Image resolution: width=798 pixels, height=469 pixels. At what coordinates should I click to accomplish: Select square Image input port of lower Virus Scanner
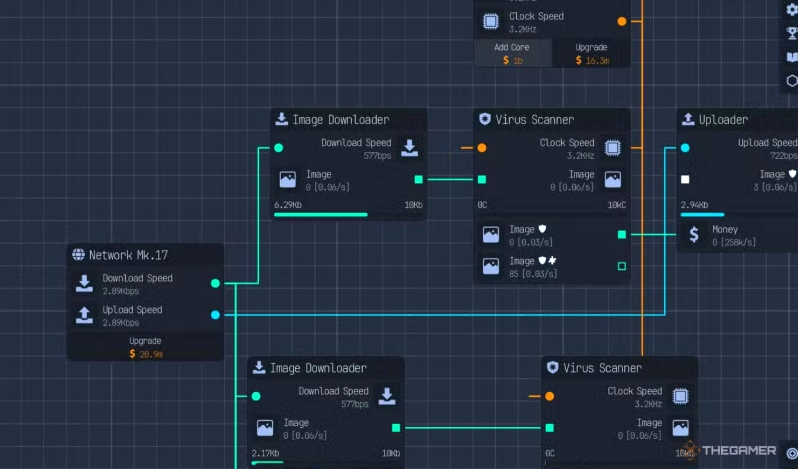[x=550, y=428]
